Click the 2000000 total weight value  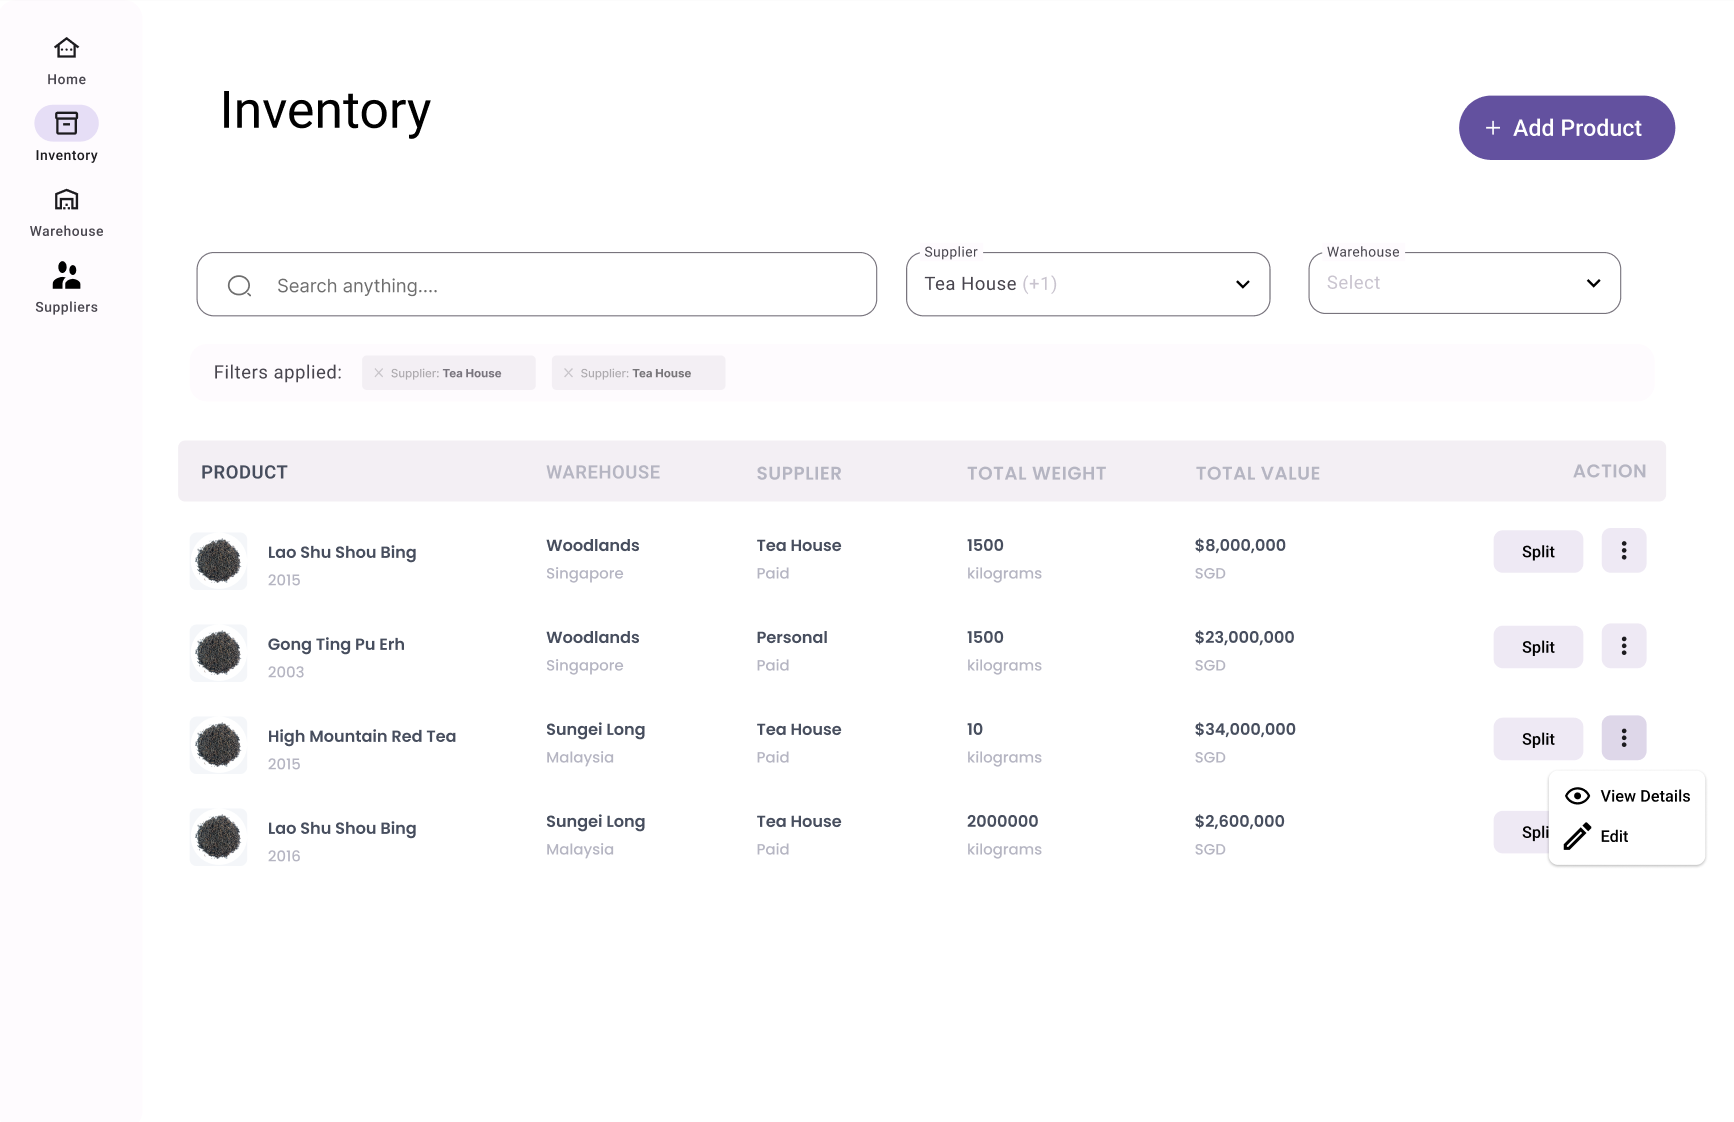(1002, 821)
